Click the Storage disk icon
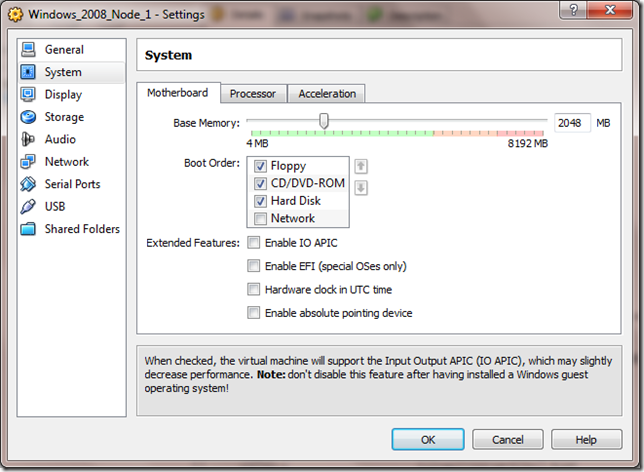Viewport: 644px width, 472px height. (28, 117)
